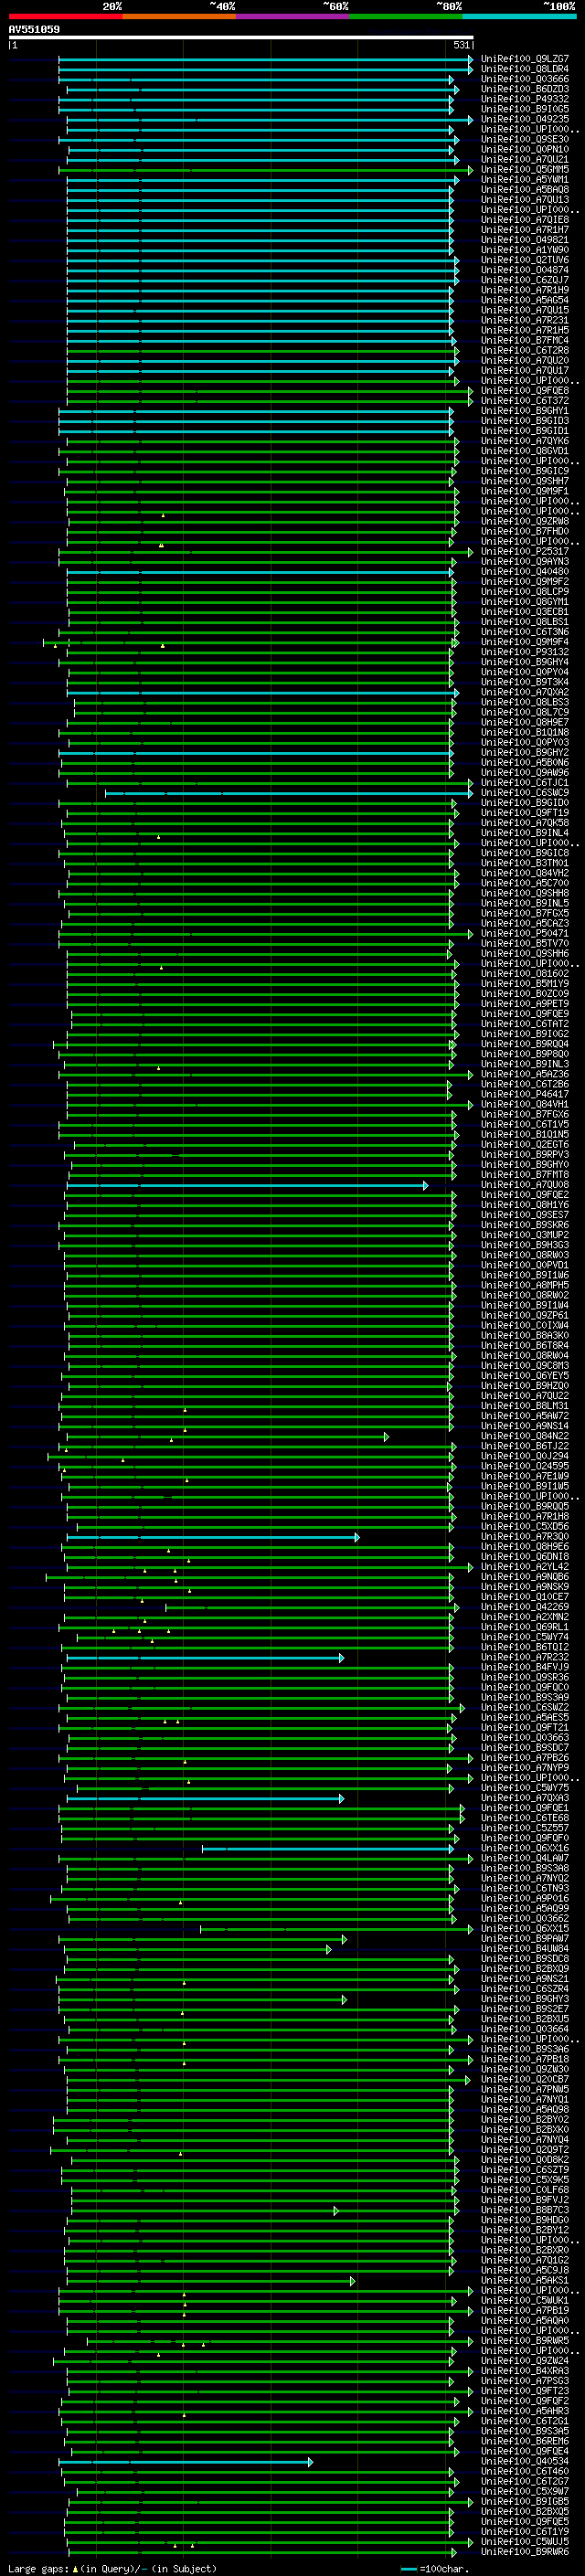
Task: Select hit label UniRef100_A7Q1G2
Action: click(525, 2260)
